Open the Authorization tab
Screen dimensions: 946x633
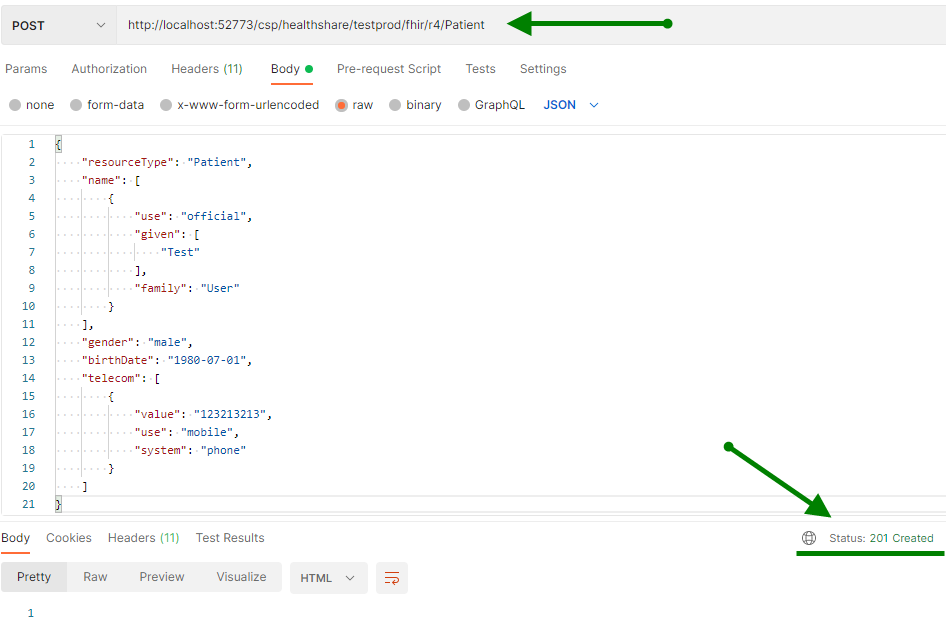[109, 69]
